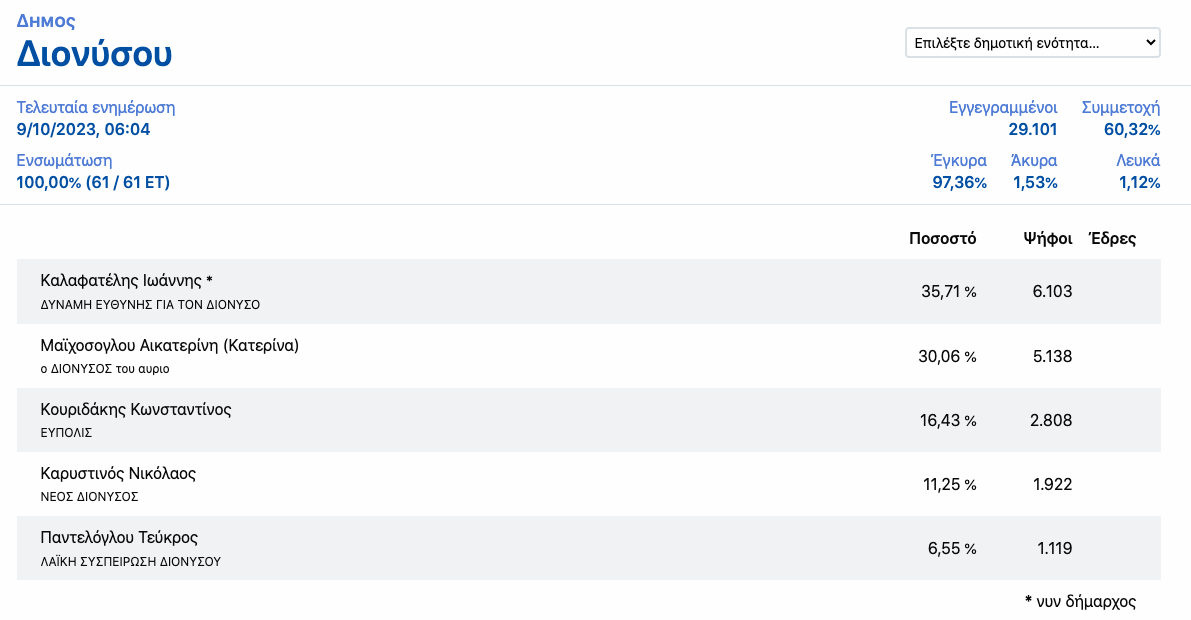Click the dropdown arrow beside Επιλέξτε δημοτική ενότητα
1191x620 pixels.
click(x=1150, y=43)
